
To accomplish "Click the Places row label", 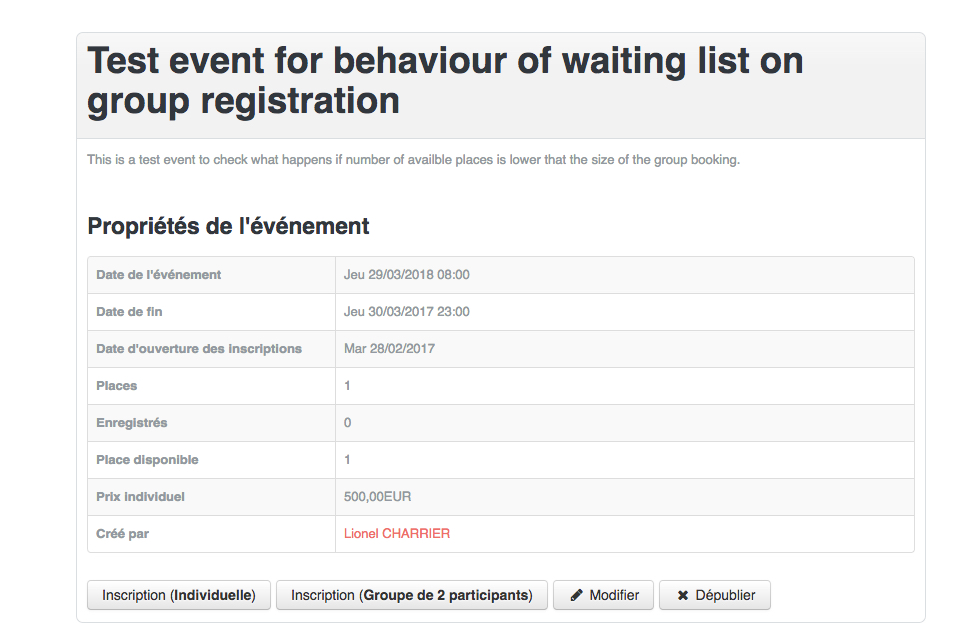I will (x=117, y=386).
